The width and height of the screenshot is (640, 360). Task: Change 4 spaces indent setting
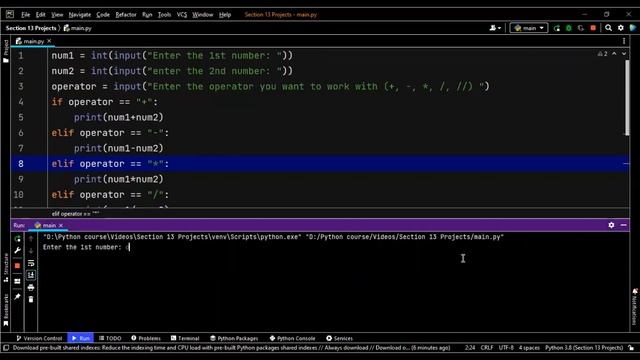point(529,348)
